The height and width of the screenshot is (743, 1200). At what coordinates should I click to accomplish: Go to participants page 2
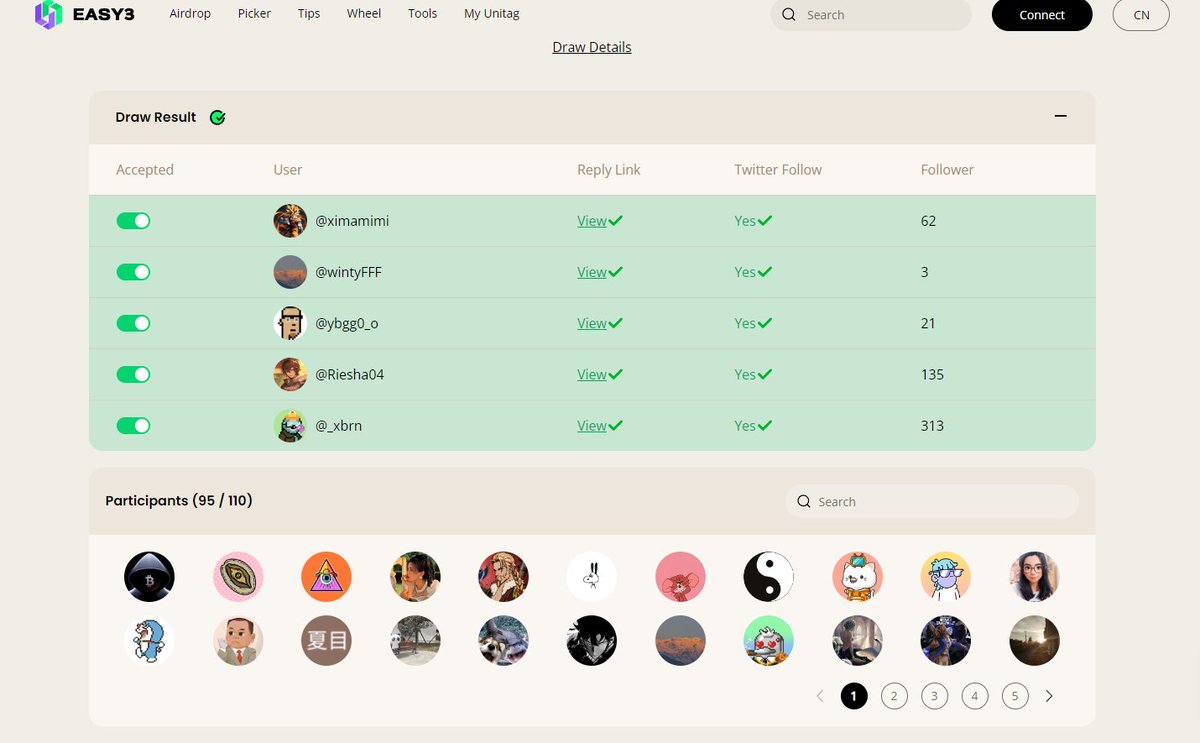click(894, 696)
